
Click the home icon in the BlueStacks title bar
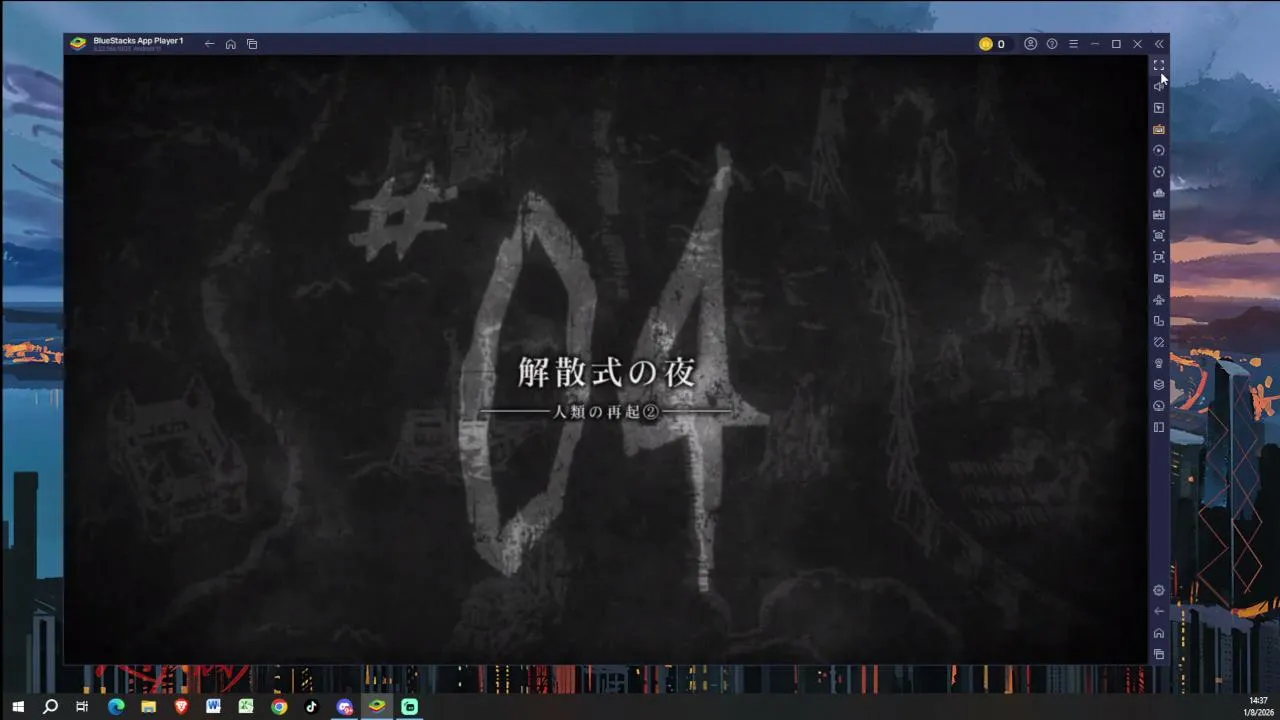click(x=230, y=44)
